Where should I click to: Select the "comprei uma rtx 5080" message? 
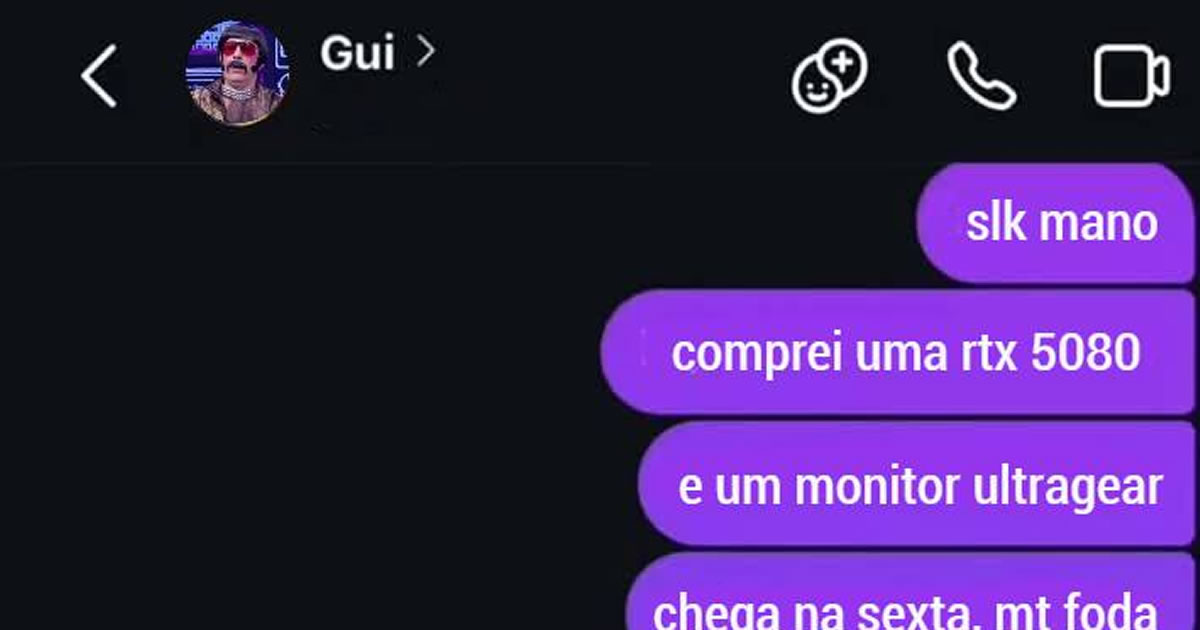click(897, 352)
